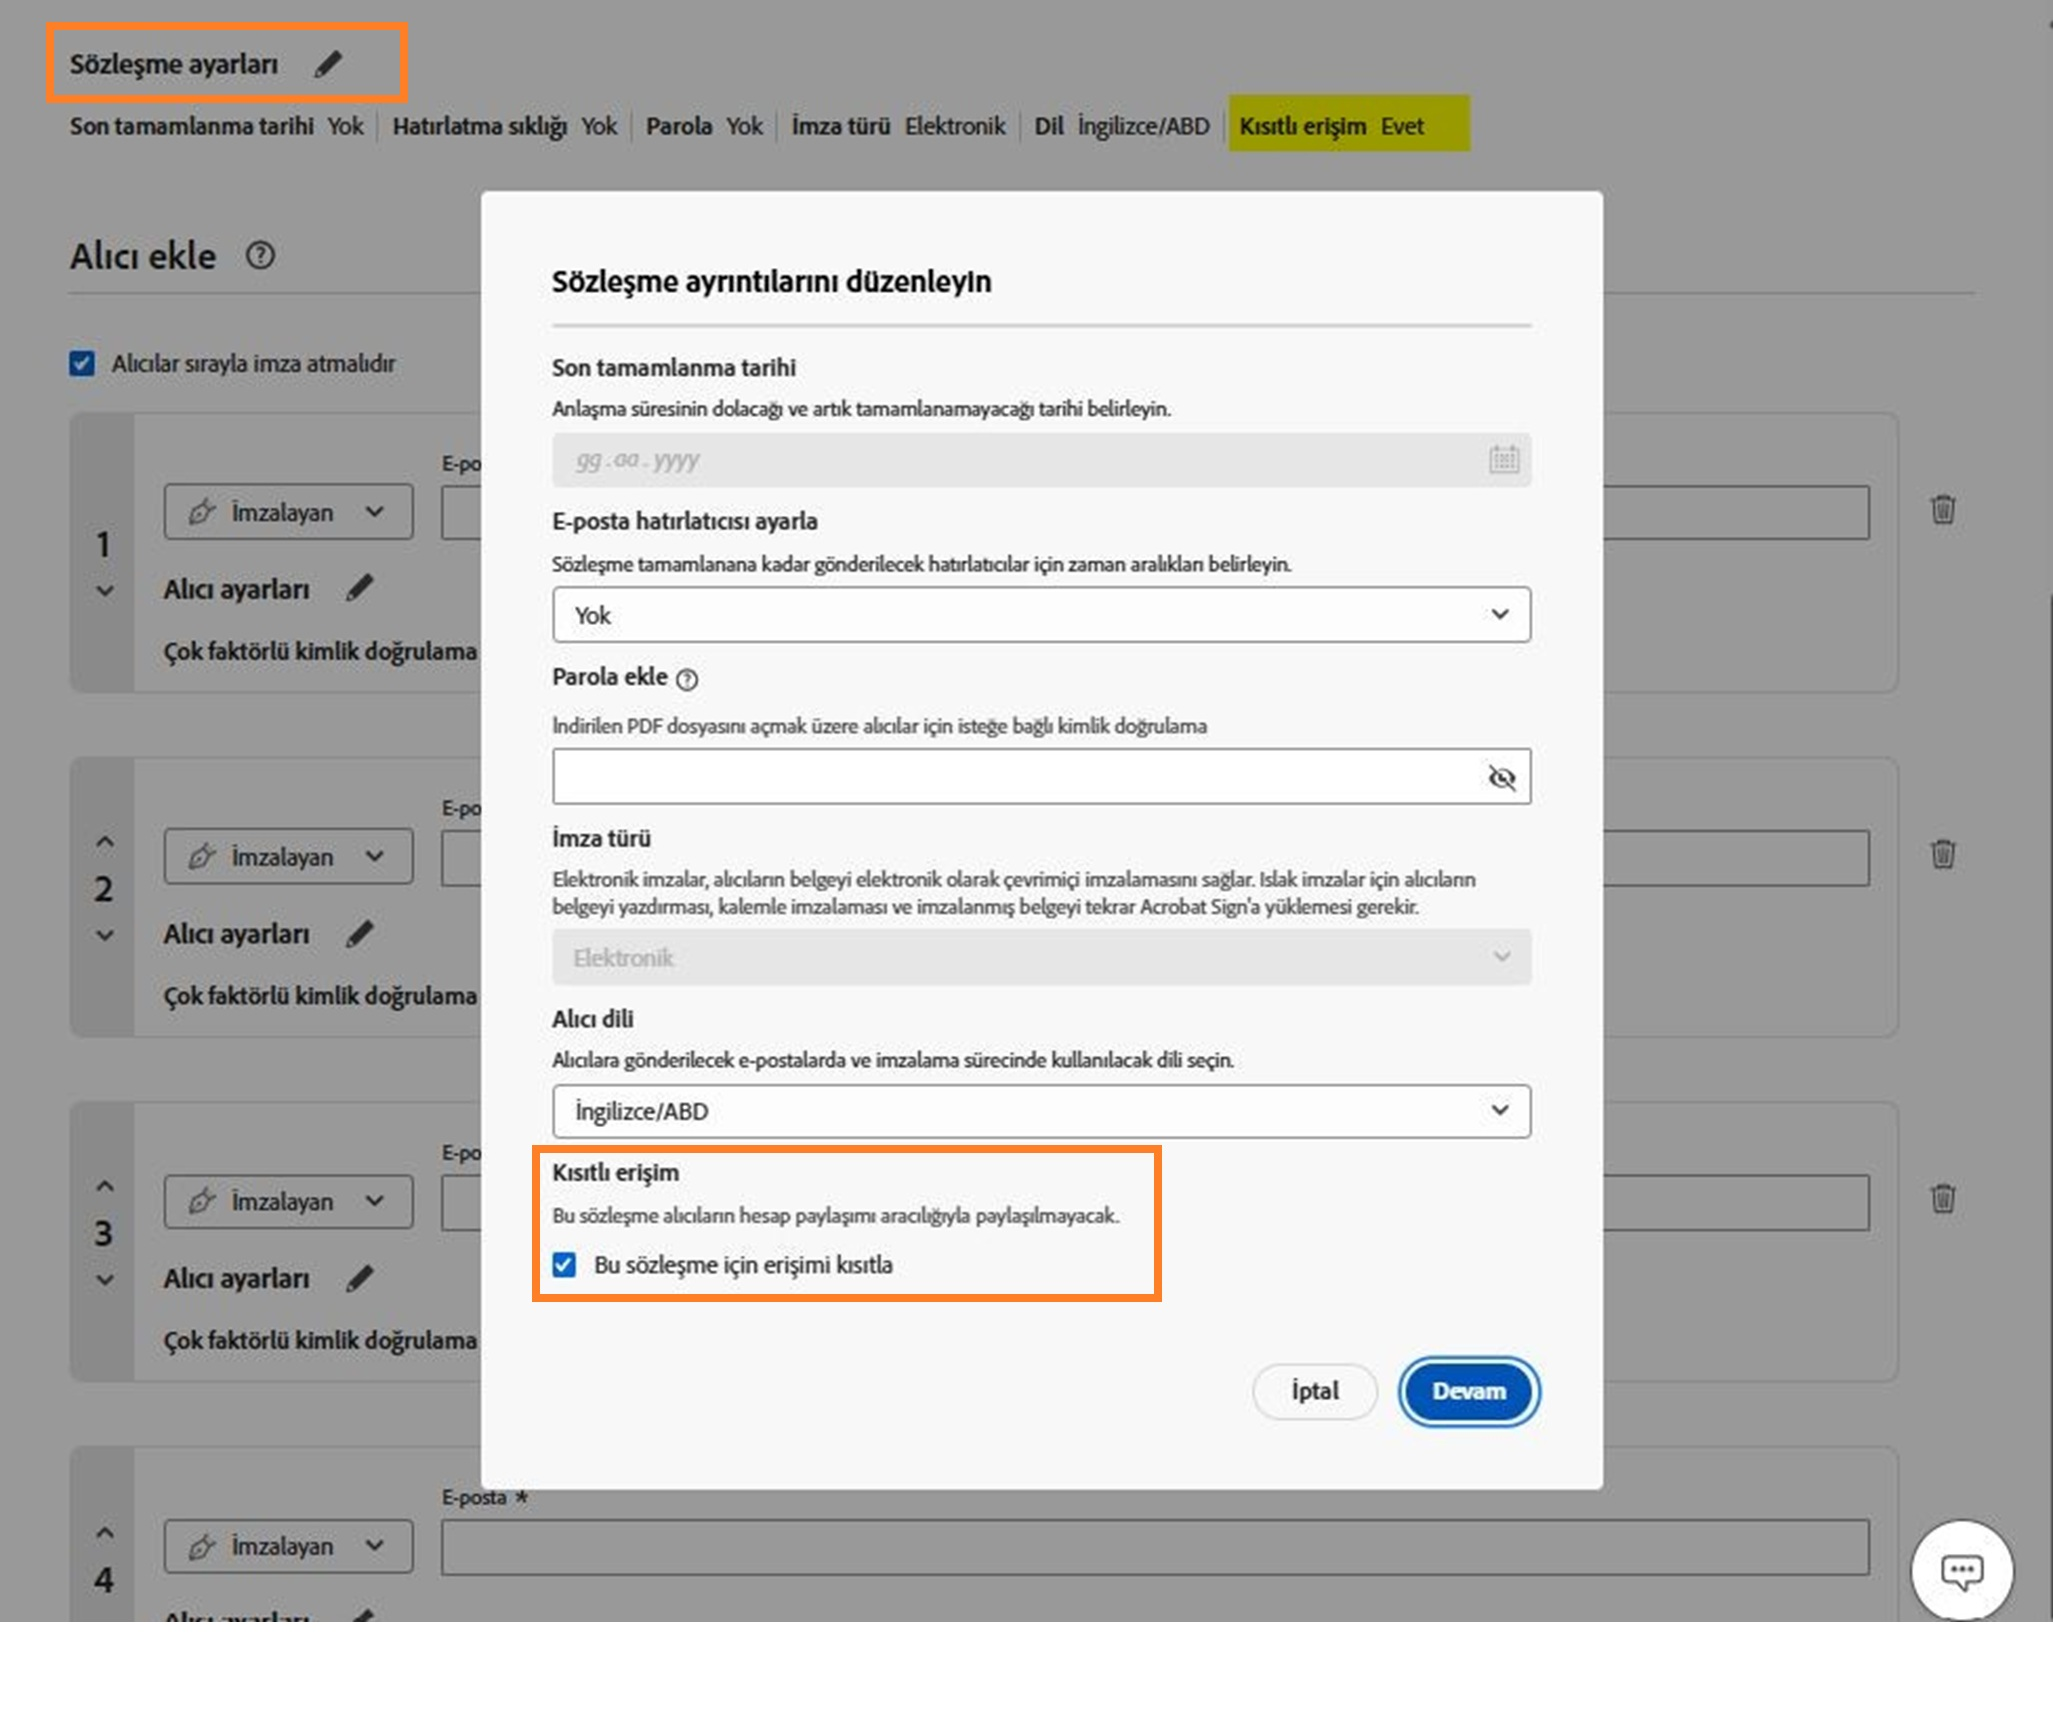Click the pencil icon beside Sözleşme ayarları

328,64
